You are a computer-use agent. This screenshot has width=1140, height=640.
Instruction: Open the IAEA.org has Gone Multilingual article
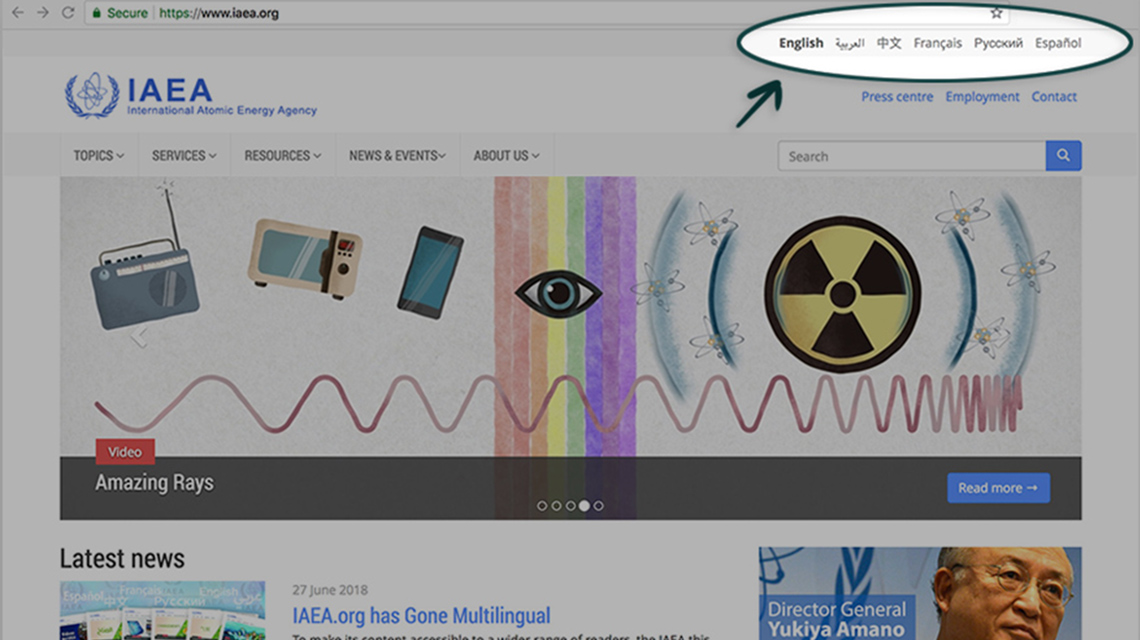coord(421,615)
